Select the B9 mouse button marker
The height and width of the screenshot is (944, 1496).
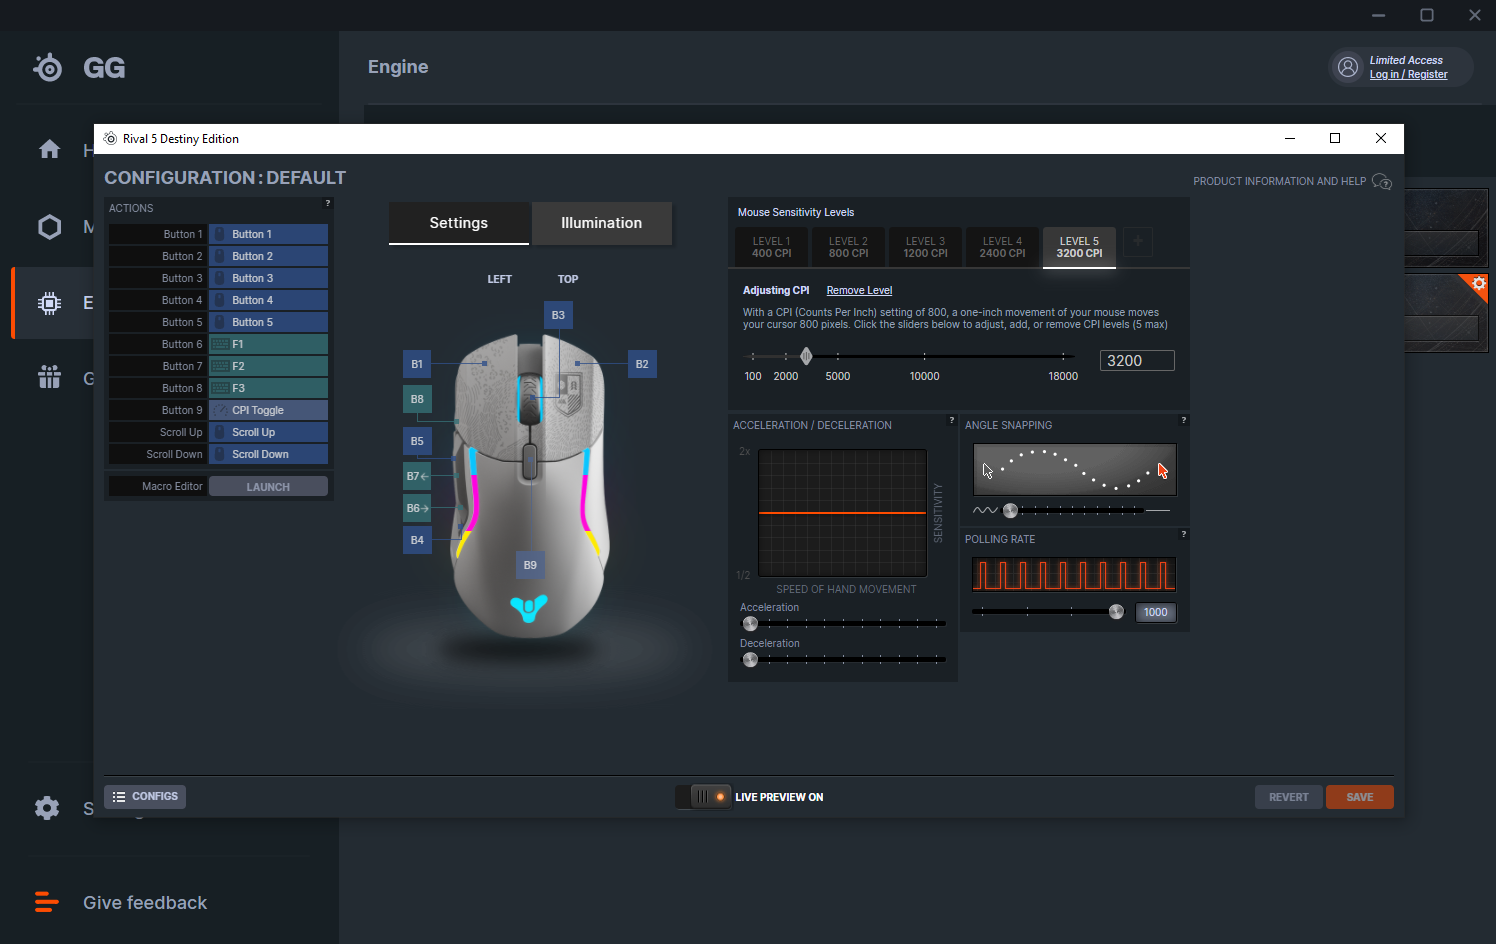530,565
